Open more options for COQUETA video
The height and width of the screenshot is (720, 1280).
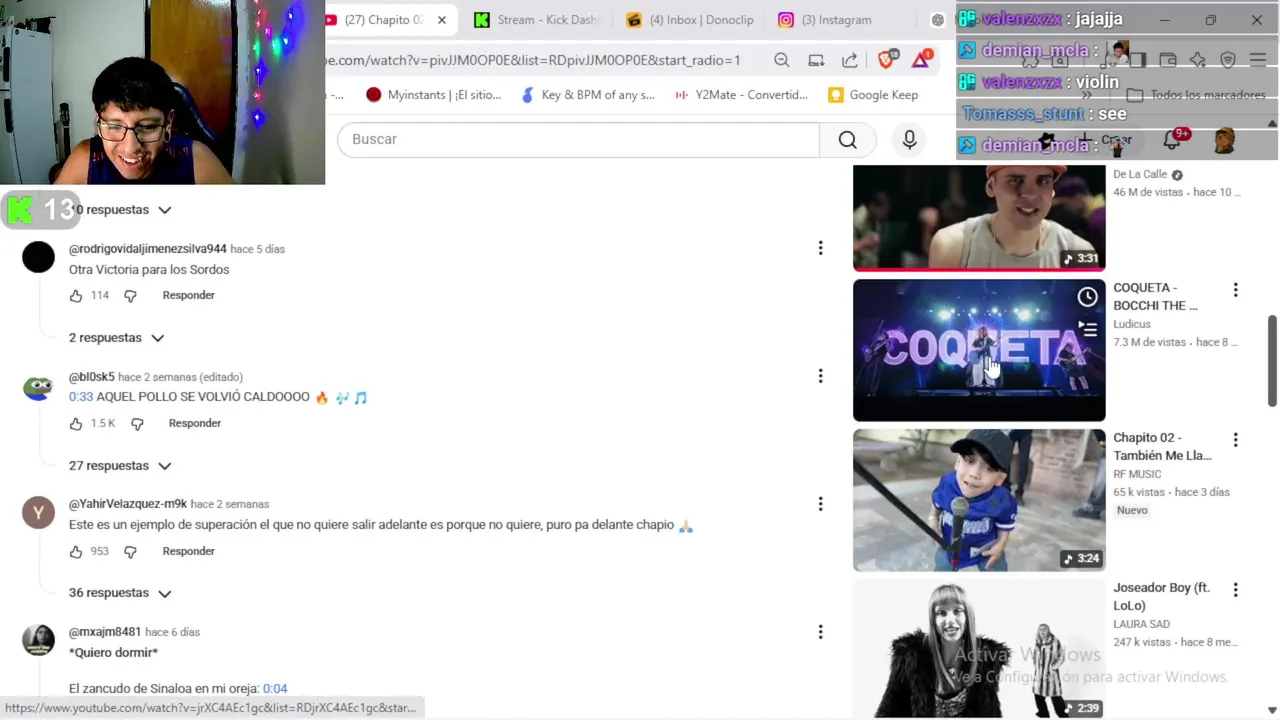pos(1235,290)
